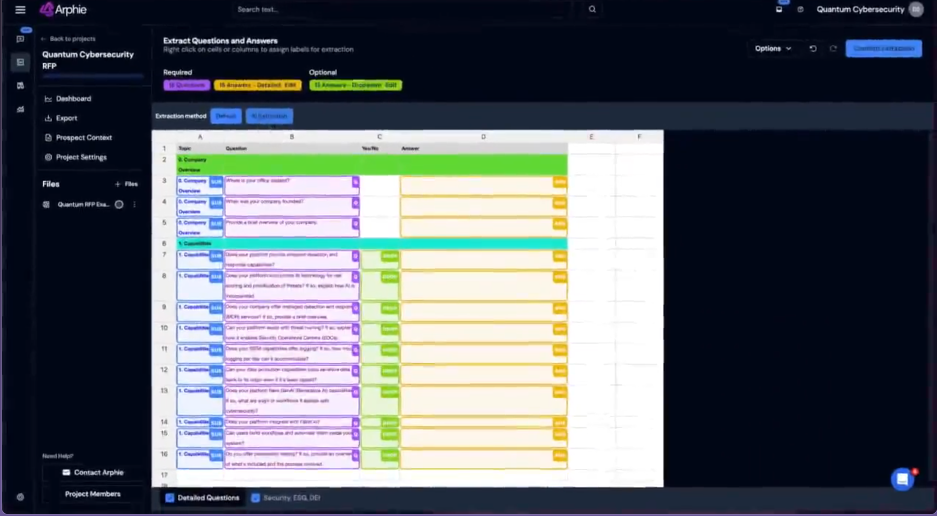
Task: Click the help icon beside Quantum Cybersecurity
Action: [800, 10]
